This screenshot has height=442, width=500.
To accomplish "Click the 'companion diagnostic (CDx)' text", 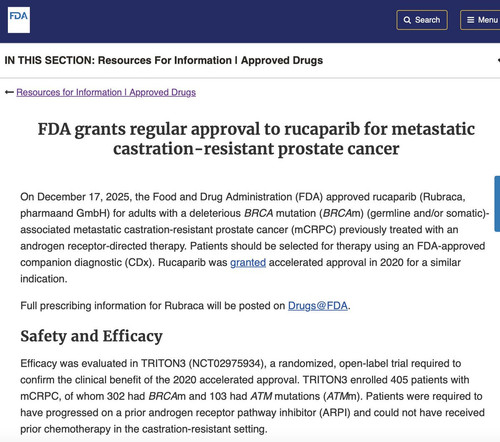I will tap(87, 263).
